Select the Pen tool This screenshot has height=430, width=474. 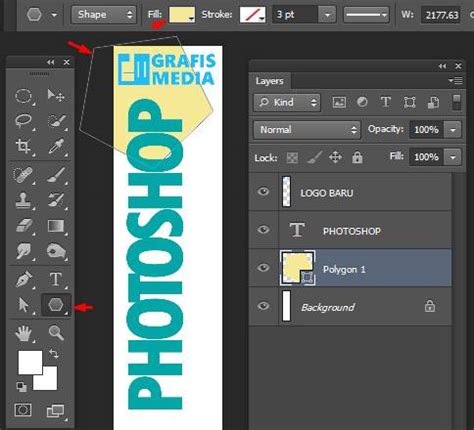[x=23, y=279]
